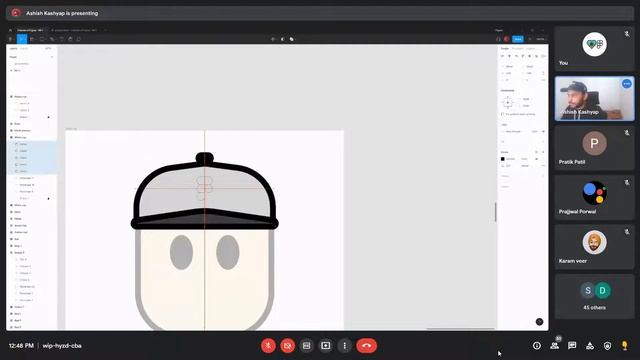
Task: Open the 45 others participant tile
Action: point(594,296)
